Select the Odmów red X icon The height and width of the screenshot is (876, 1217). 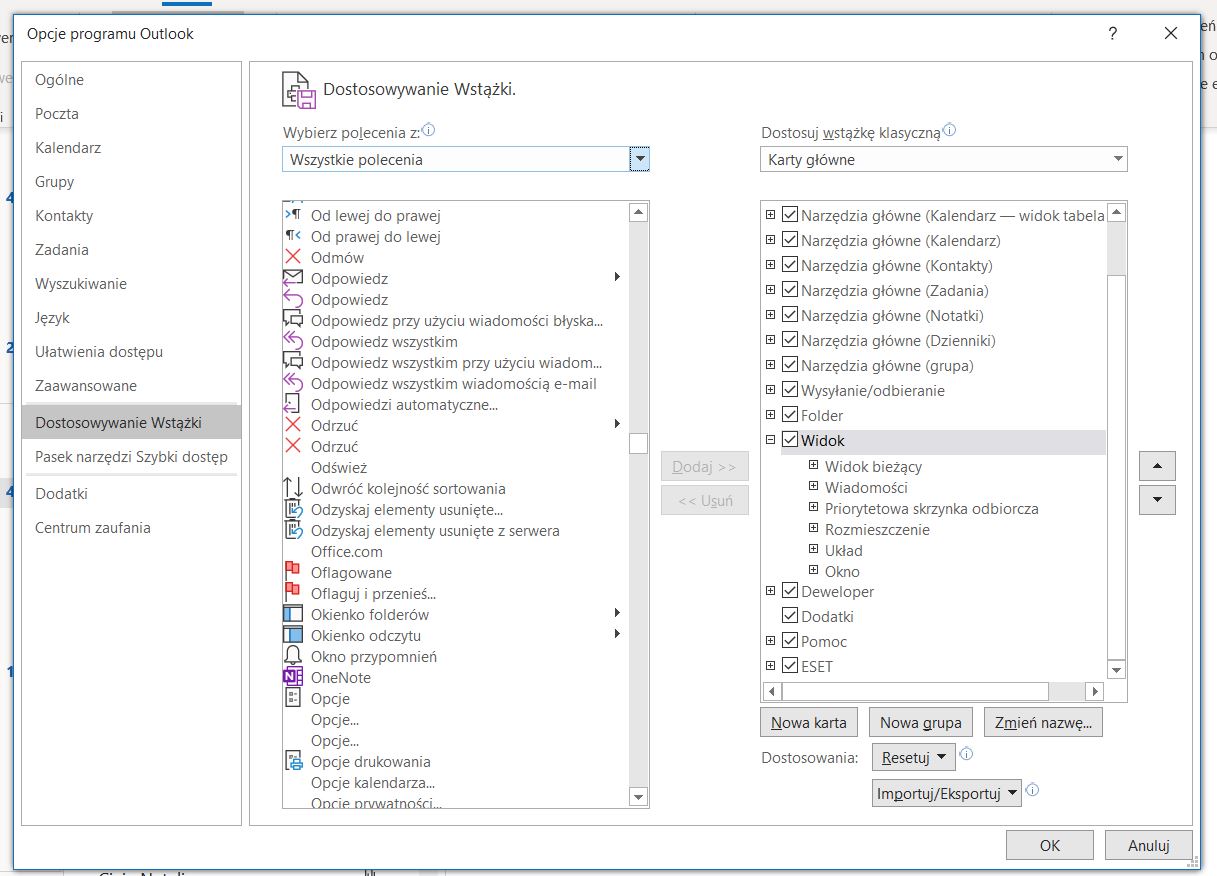pos(293,257)
